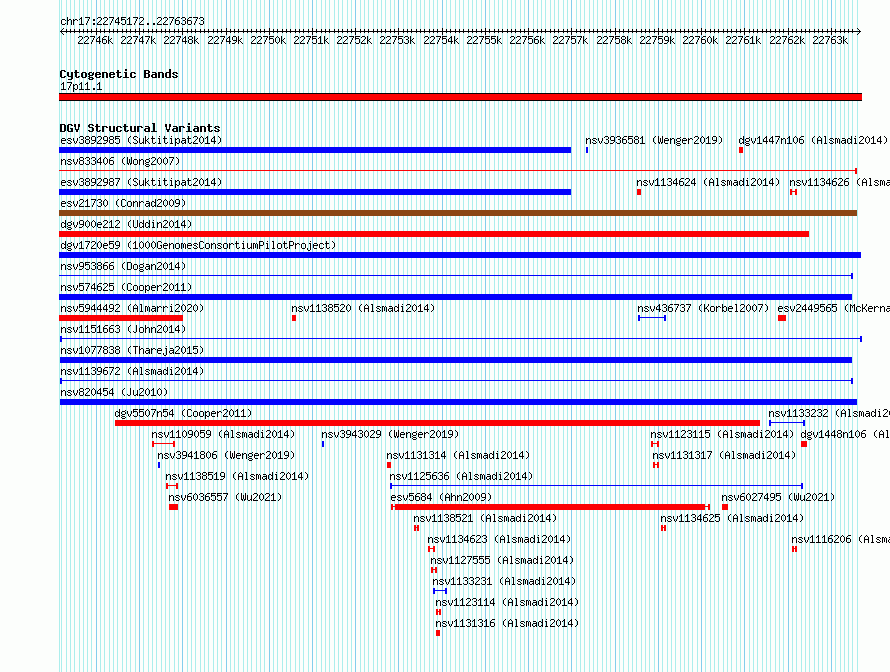Viewport: 890px width, 672px height.
Task: Click the chr17:22745172..22763673 coordinate text
Action: pos(132,21)
